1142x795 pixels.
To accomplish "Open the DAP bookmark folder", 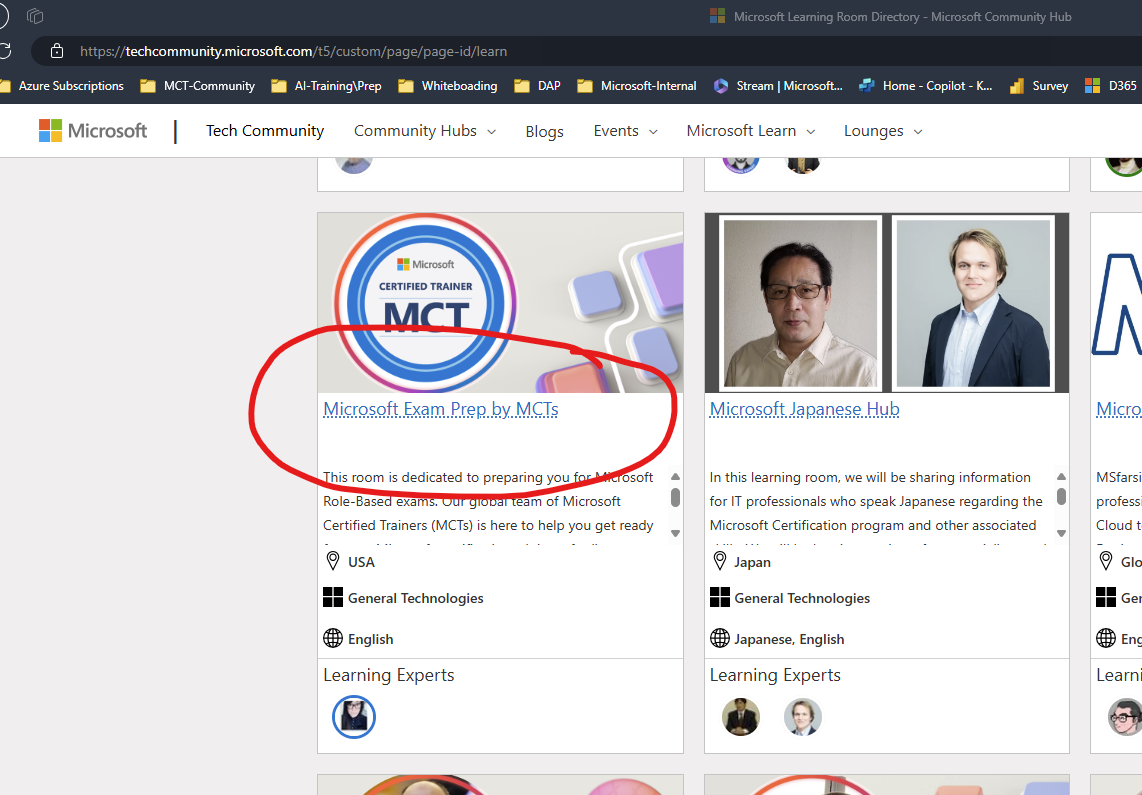I will 537,86.
